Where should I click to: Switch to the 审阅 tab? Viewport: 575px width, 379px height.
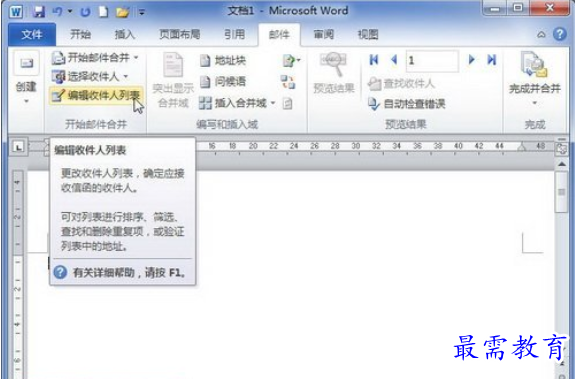click(323, 34)
